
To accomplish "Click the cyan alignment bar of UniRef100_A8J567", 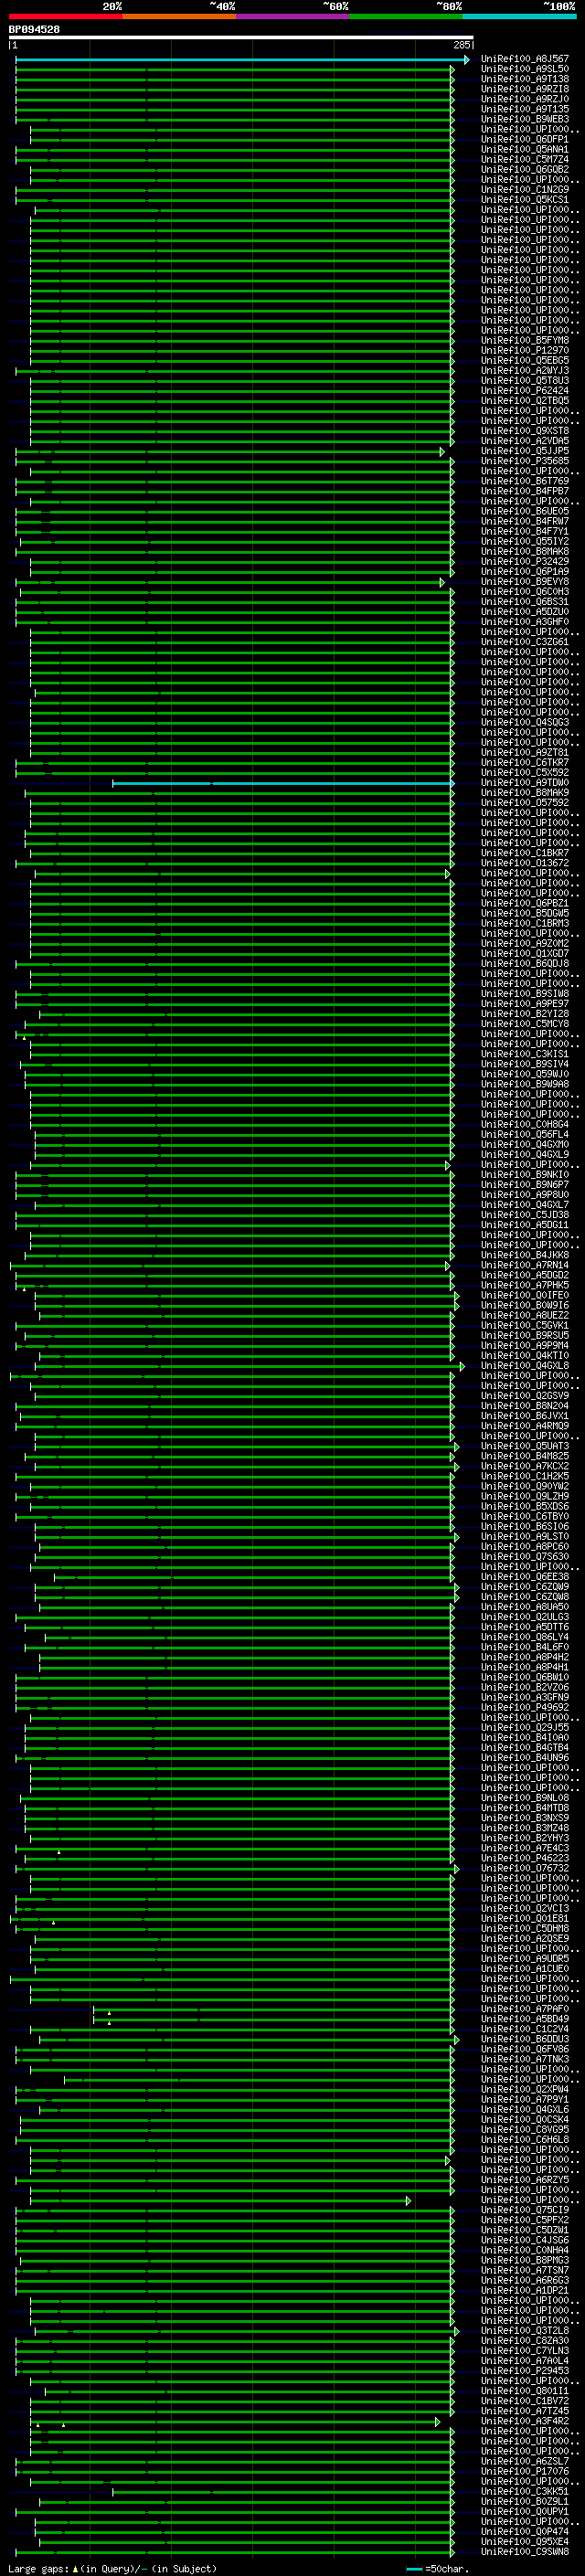I will click(x=242, y=60).
